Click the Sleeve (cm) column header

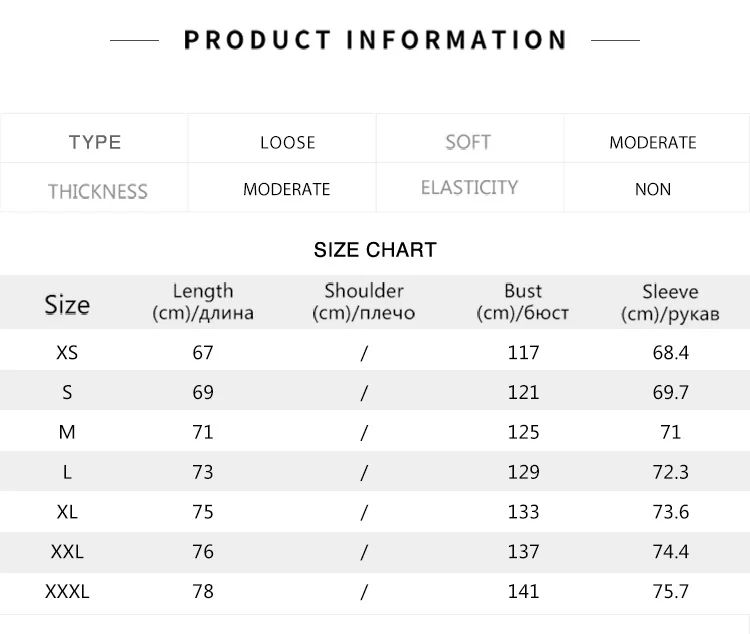(x=670, y=301)
